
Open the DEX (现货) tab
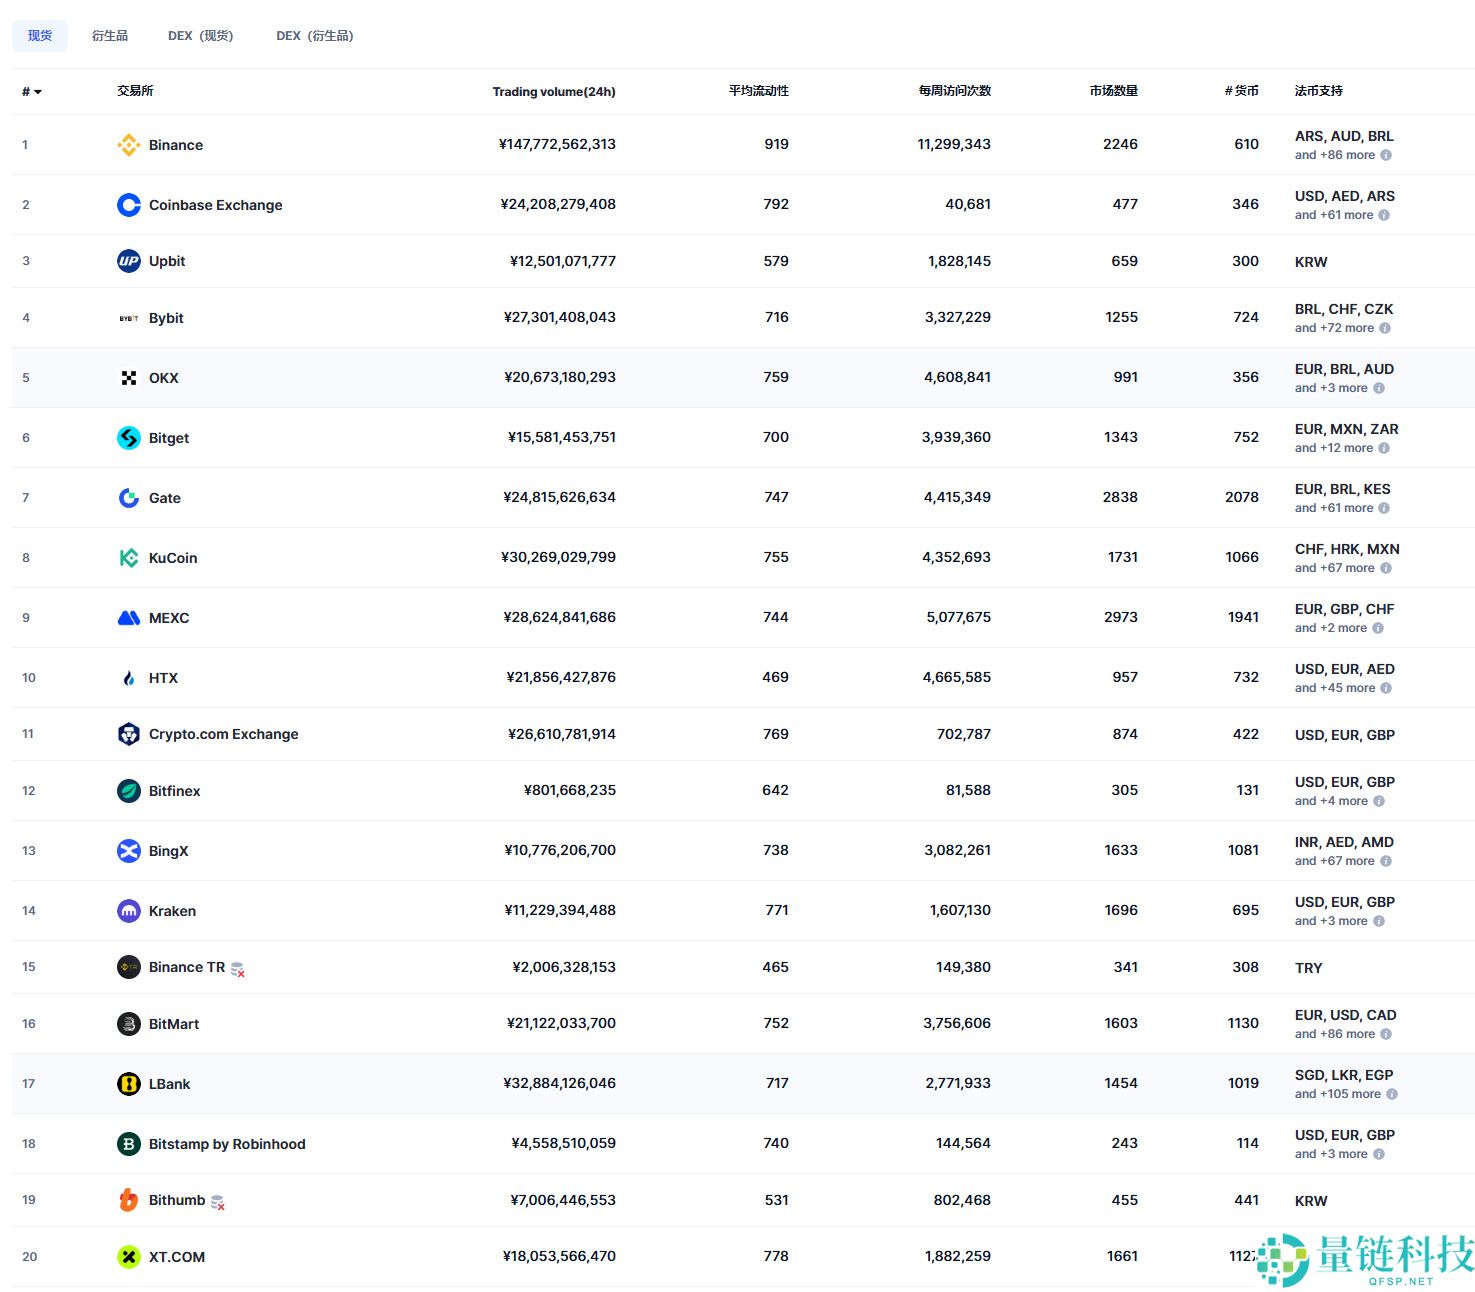pyautogui.click(x=200, y=36)
